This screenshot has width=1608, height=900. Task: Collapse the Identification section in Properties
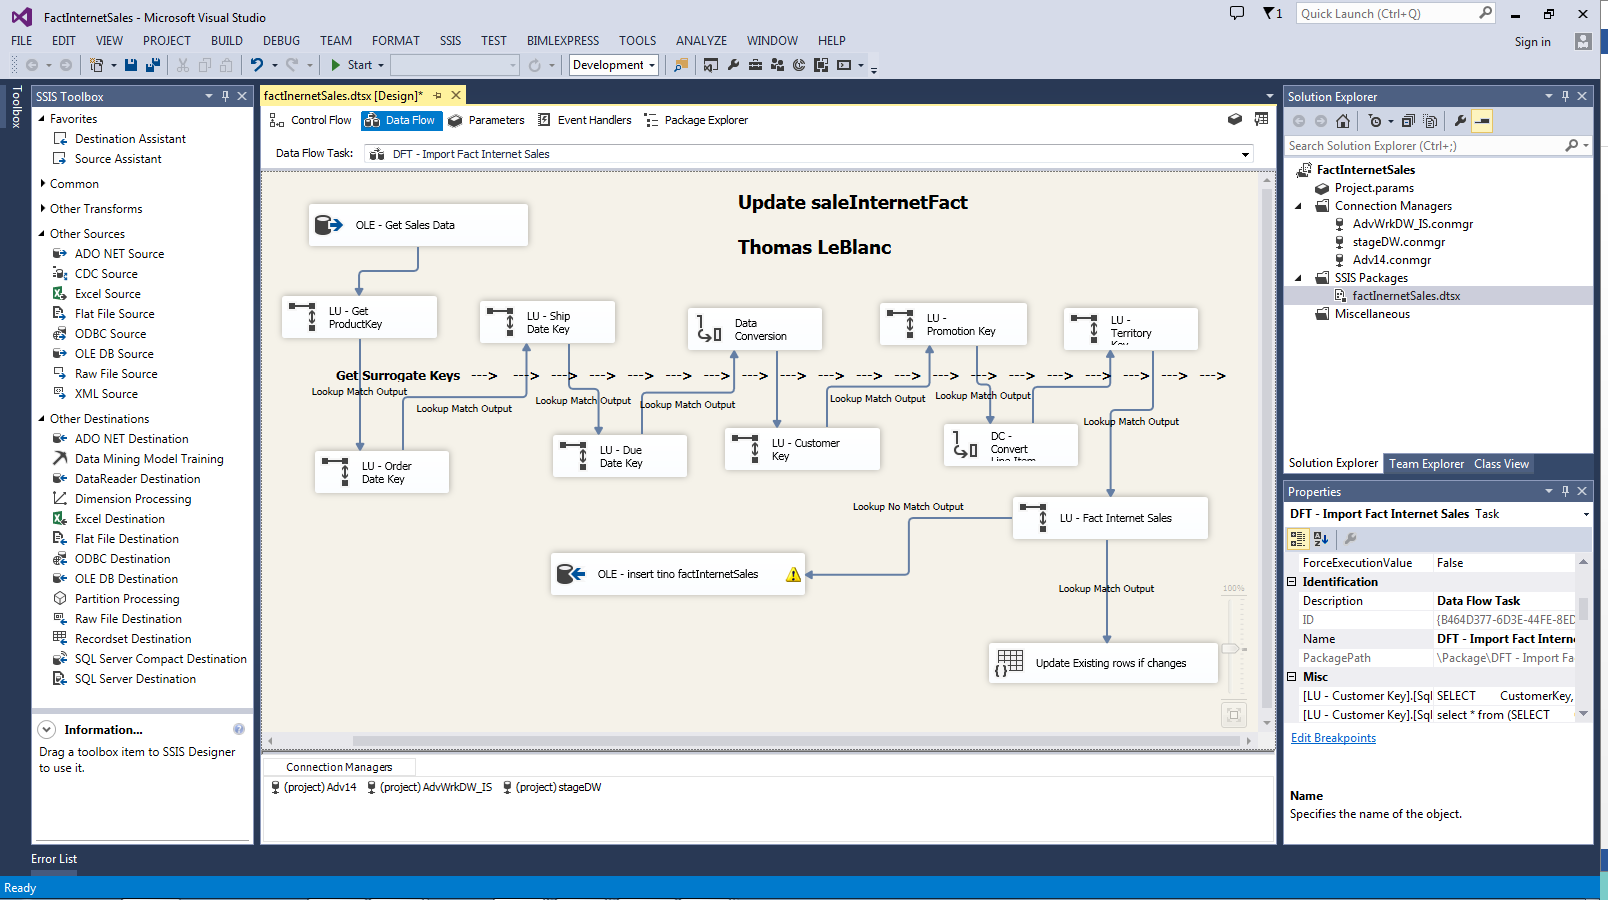click(x=1292, y=581)
